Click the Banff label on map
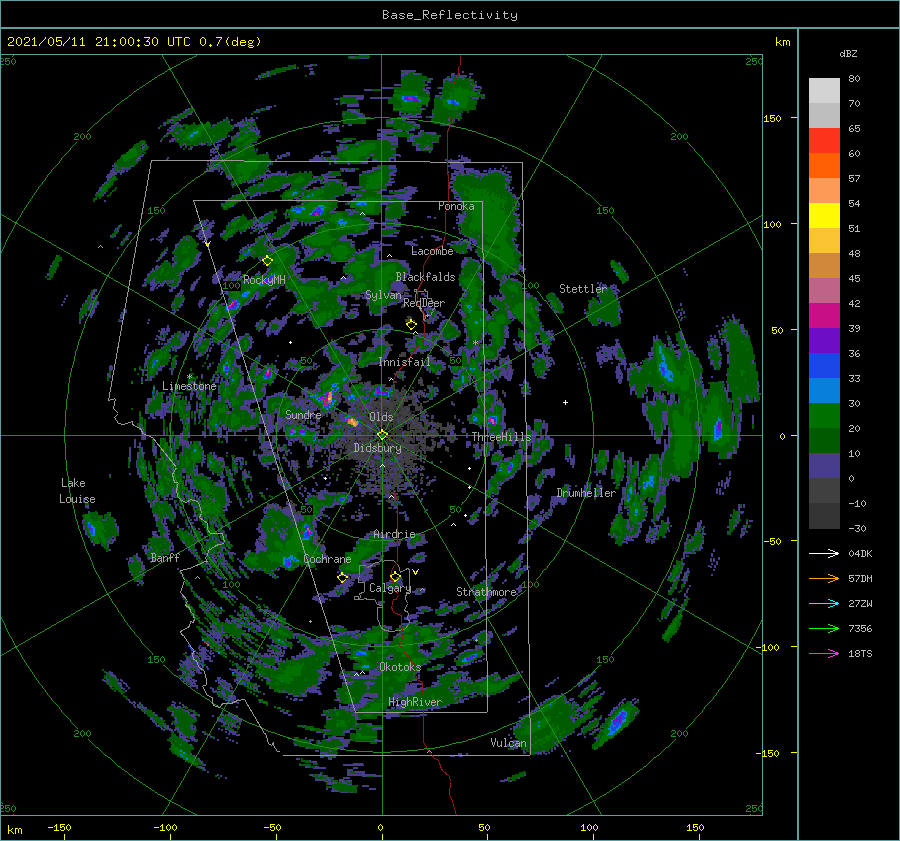Image resolution: width=900 pixels, height=841 pixels. 165,557
